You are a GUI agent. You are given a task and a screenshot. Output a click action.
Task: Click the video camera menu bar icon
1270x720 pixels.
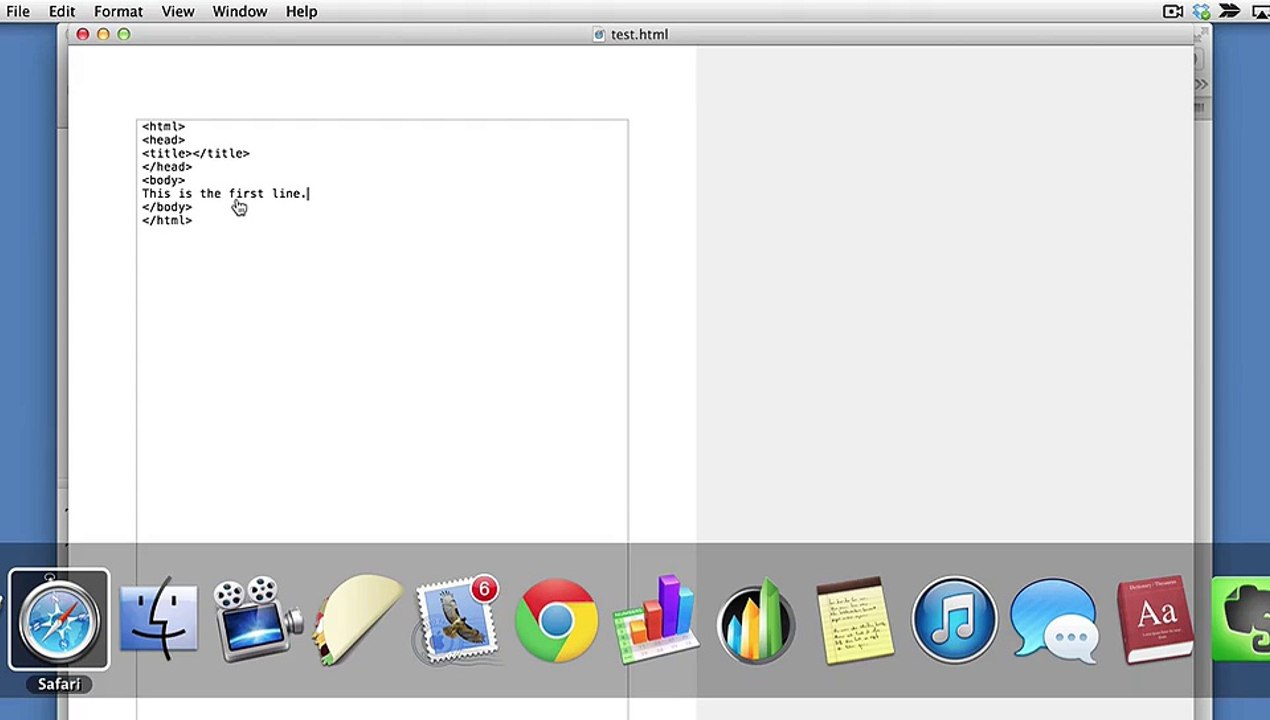[x=1173, y=11]
